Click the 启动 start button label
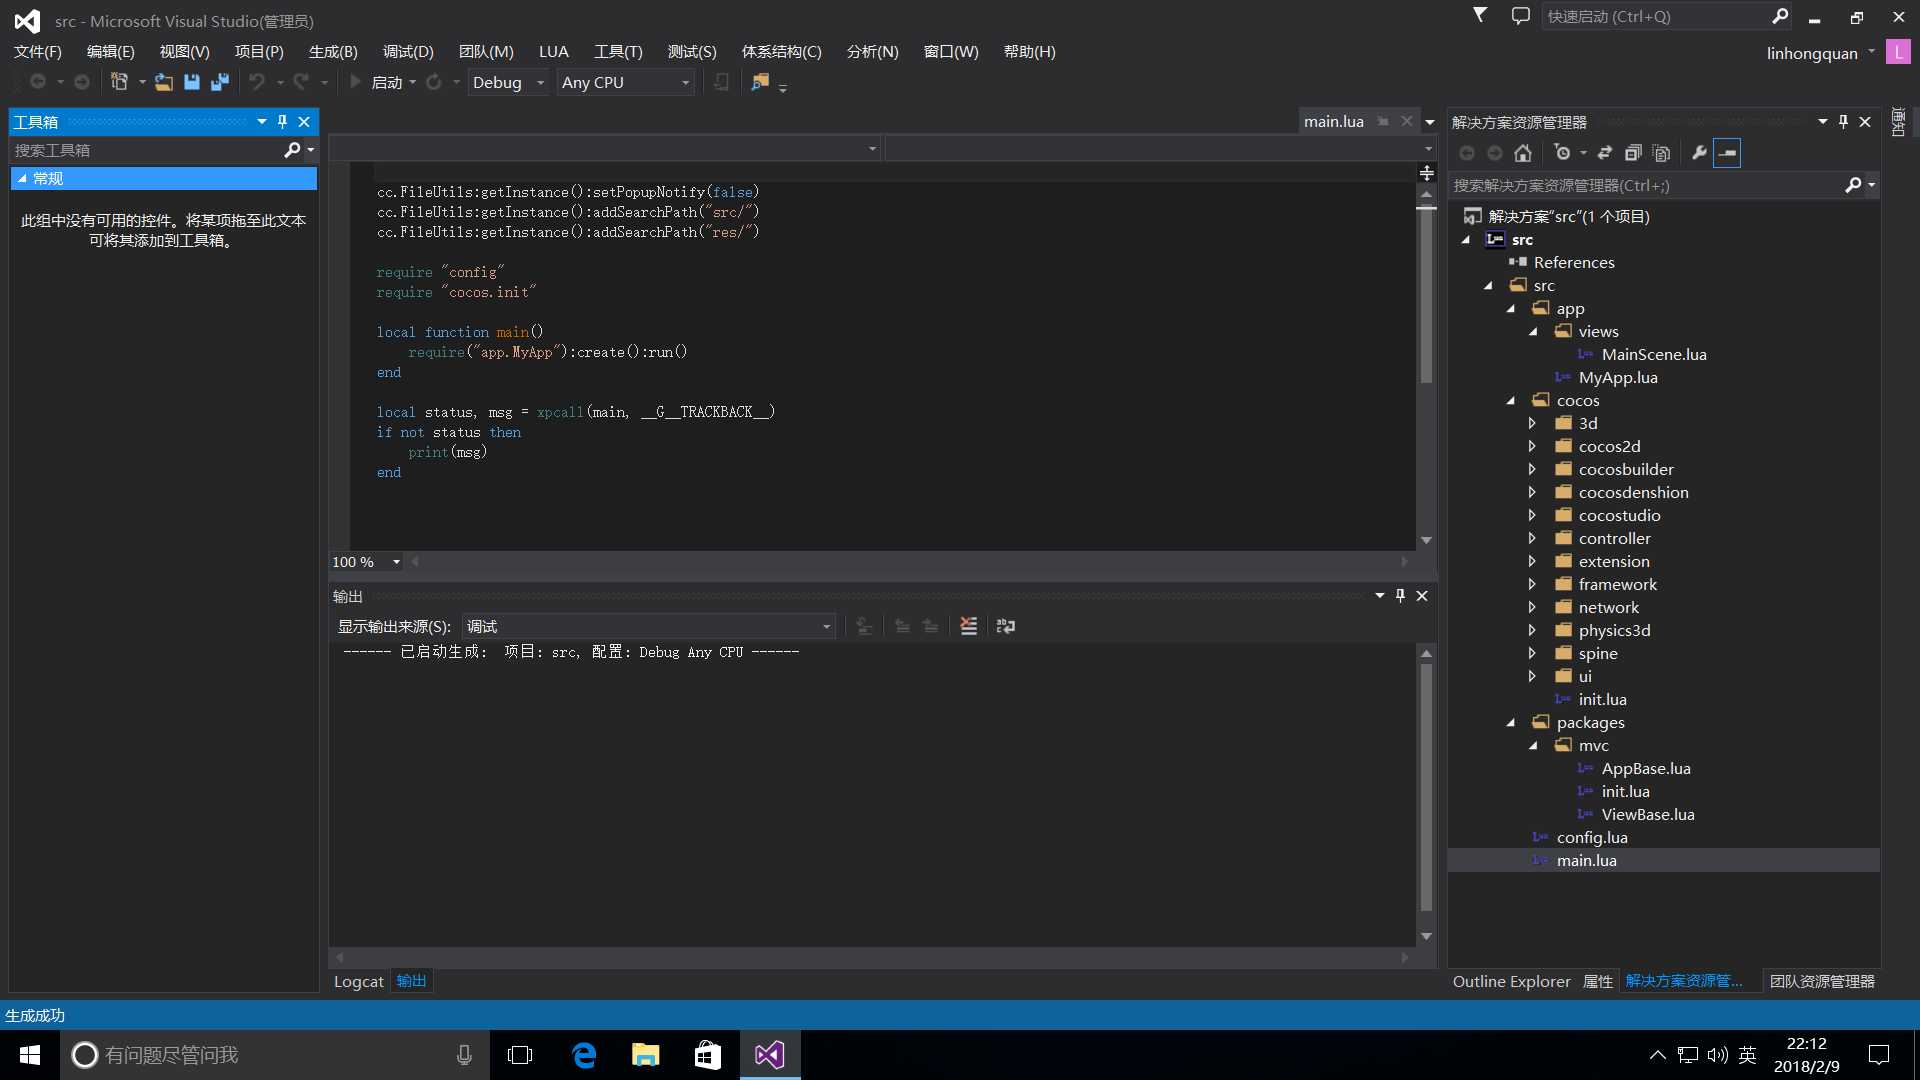The height and width of the screenshot is (1080, 1920). pos(386,82)
